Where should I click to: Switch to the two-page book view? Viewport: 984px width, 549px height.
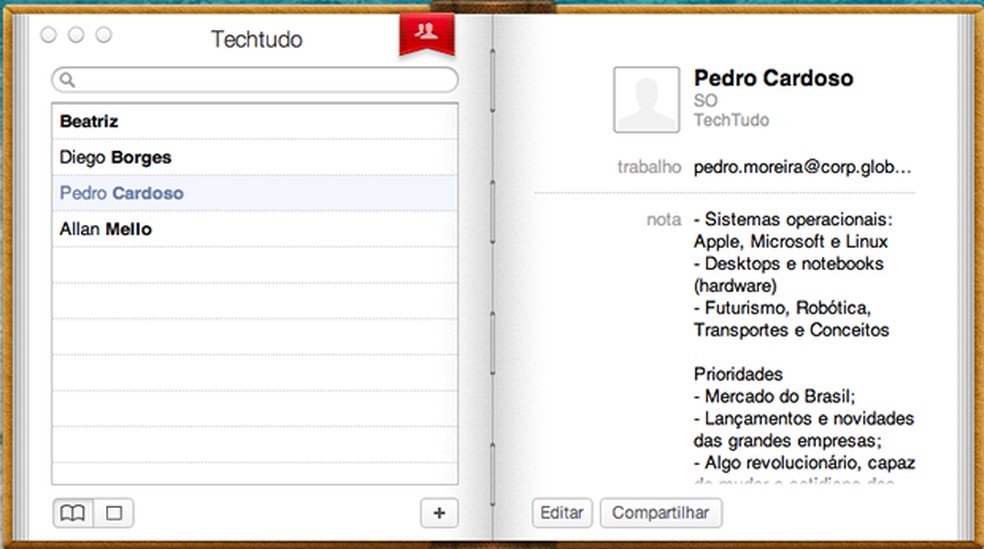[x=73, y=513]
